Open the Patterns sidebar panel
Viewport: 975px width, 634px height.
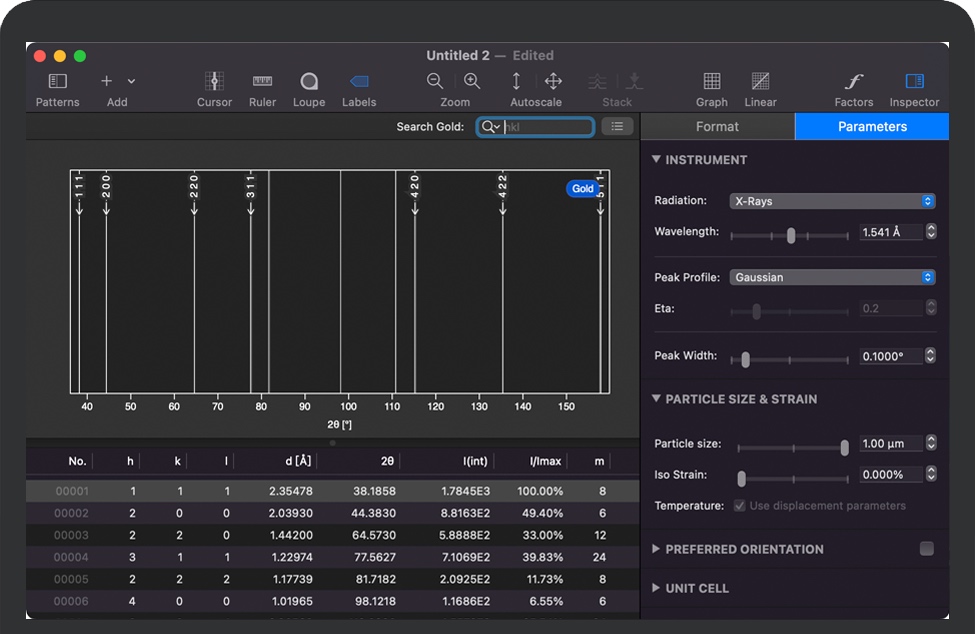click(57, 82)
